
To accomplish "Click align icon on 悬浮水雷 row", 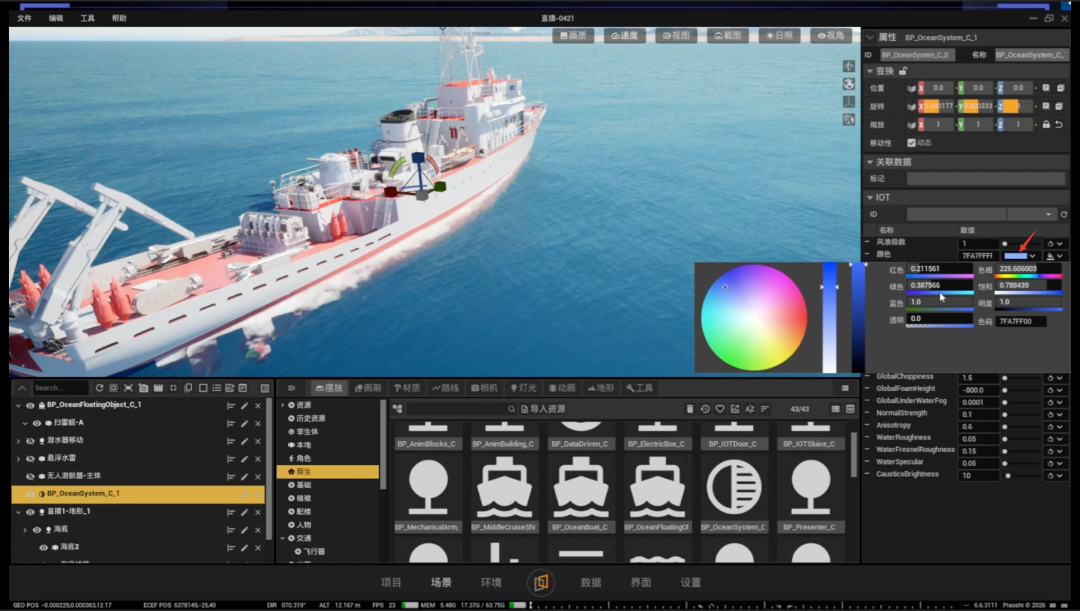I will tap(231, 458).
